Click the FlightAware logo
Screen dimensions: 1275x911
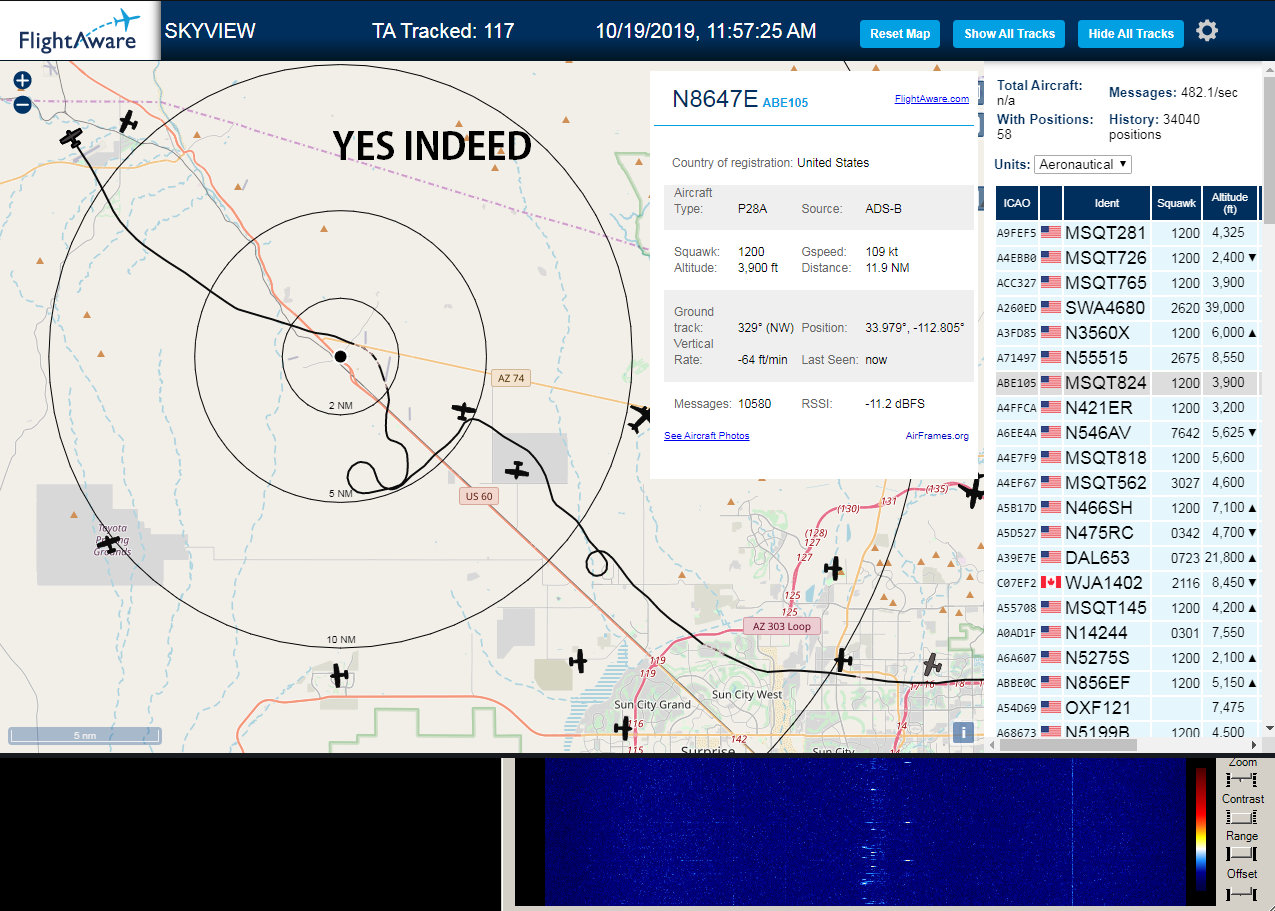pyautogui.click(x=79, y=30)
